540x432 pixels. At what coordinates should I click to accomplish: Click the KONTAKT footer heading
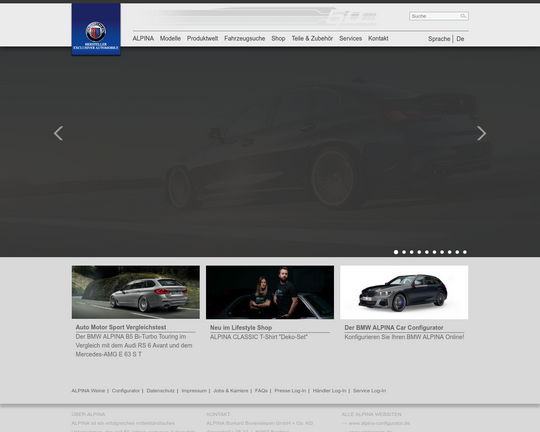point(218,414)
